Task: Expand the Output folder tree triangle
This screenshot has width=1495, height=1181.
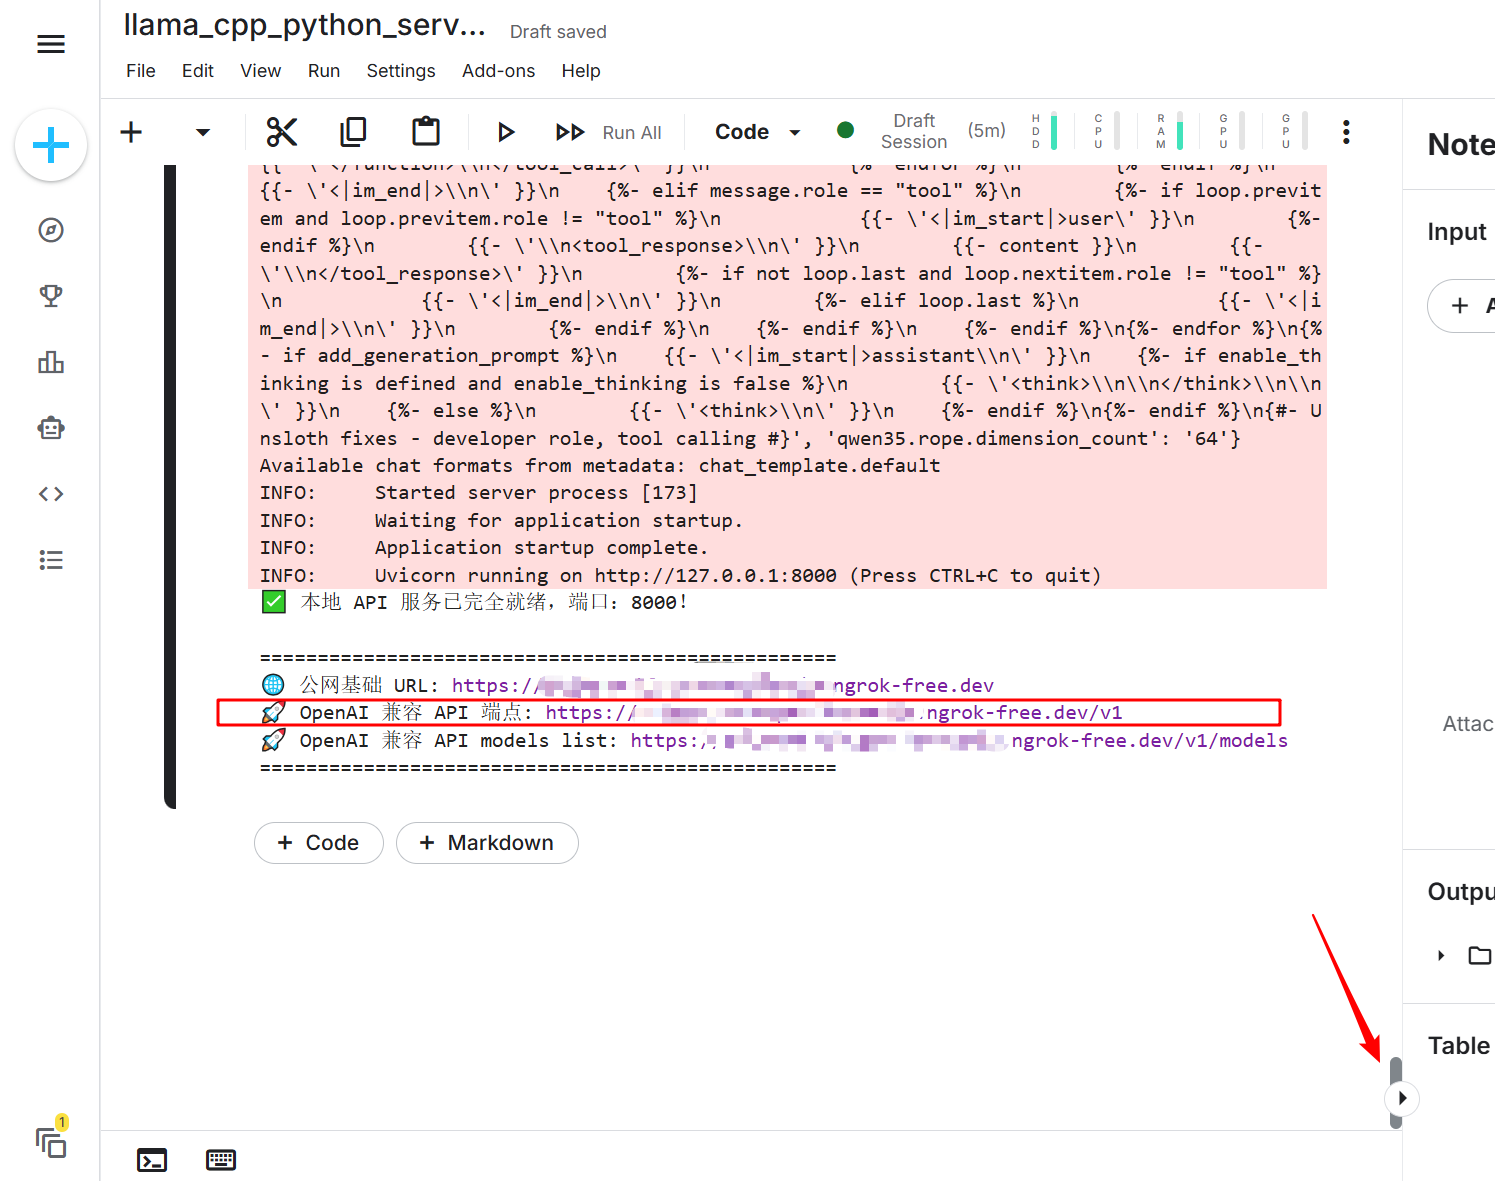Action: tap(1441, 955)
